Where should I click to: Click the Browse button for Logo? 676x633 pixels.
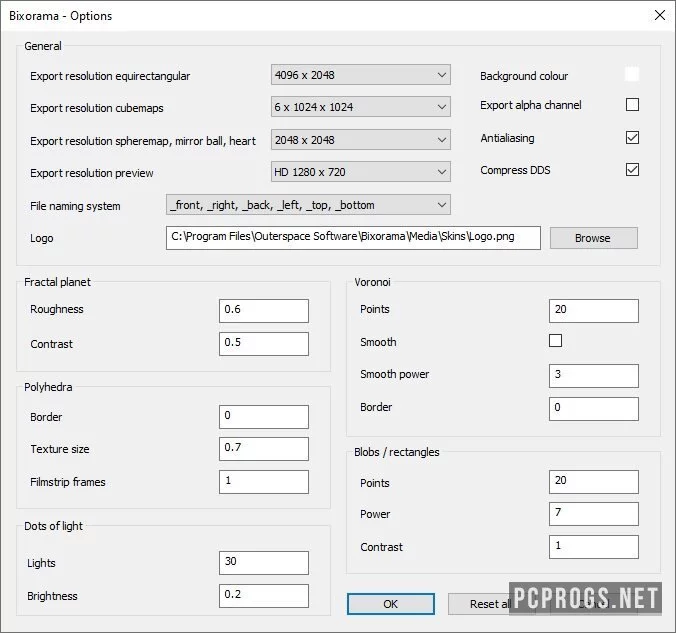[594, 238]
